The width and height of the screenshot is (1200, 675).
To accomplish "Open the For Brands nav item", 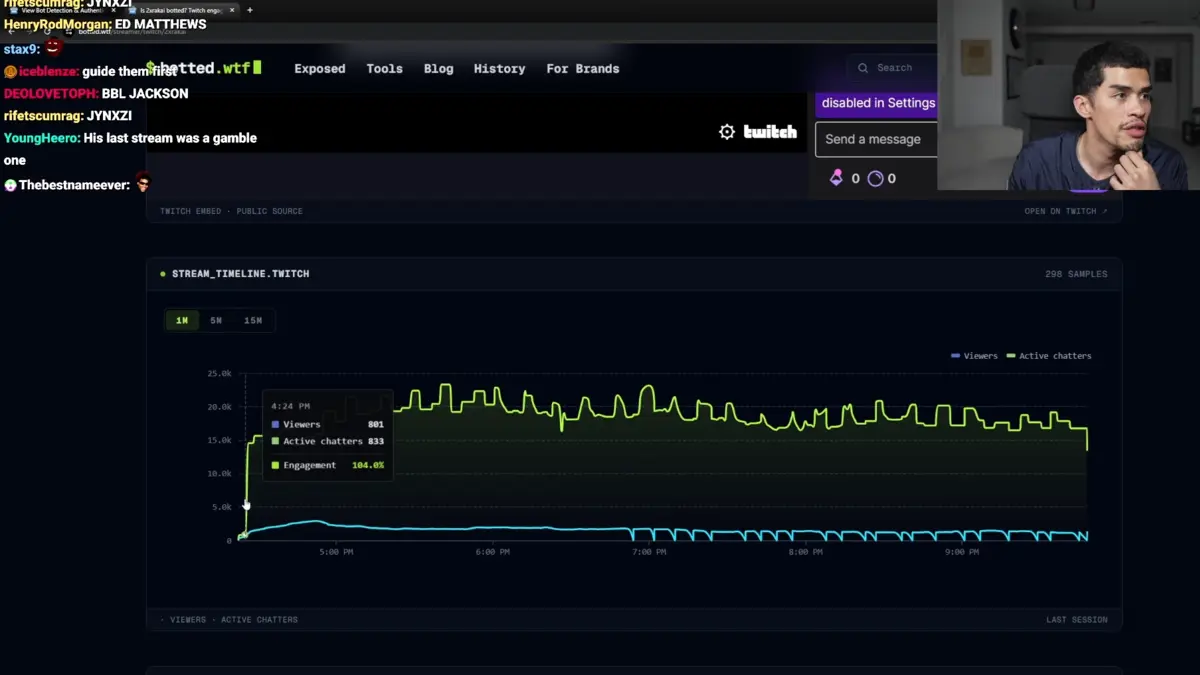I will coord(583,69).
